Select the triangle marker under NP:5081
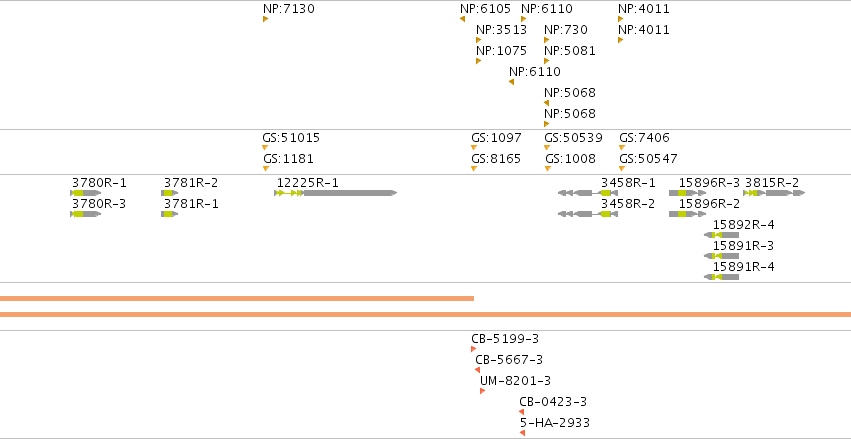This screenshot has width=851, height=439. 547,61
